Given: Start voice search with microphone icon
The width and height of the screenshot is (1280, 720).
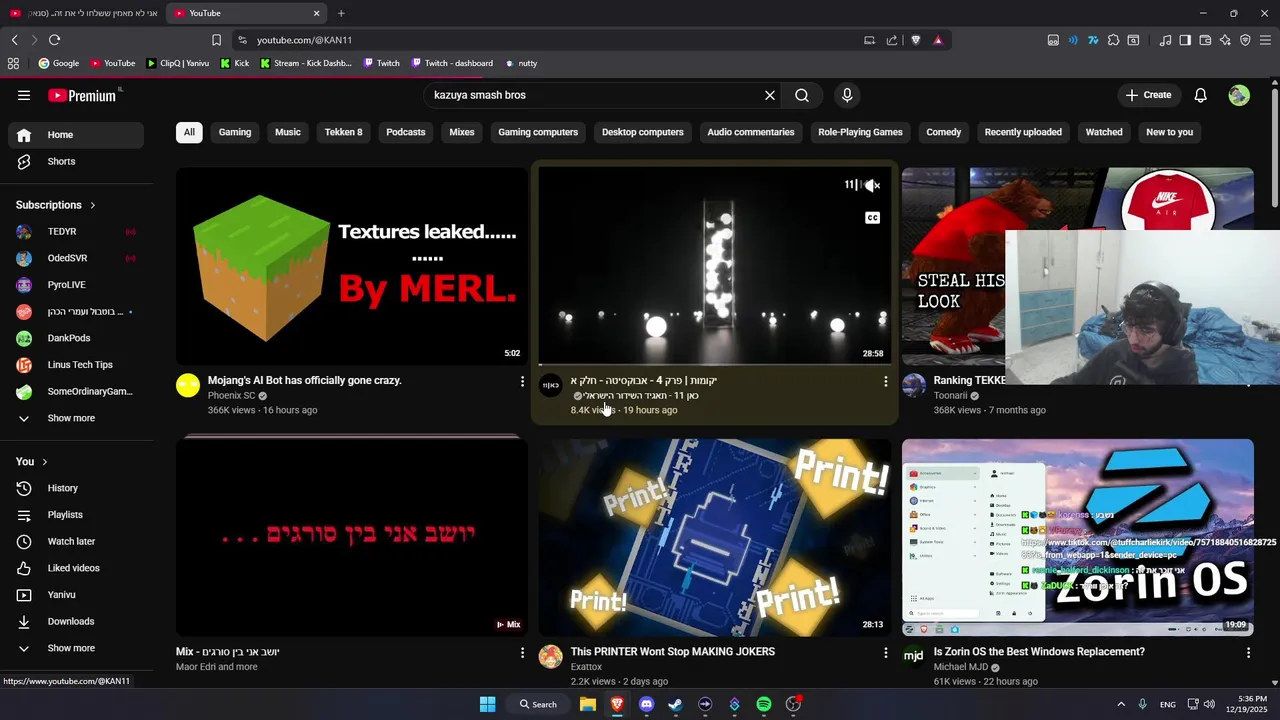Looking at the screenshot, I should point(847,95).
